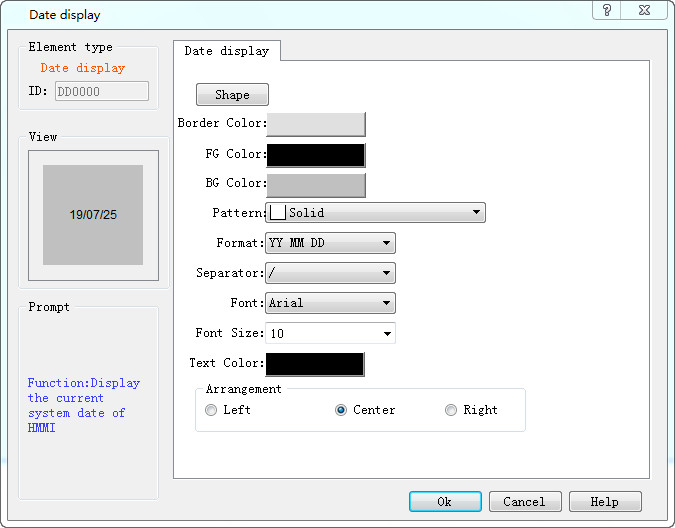Click the Pattern preview box next to Solid
The height and width of the screenshot is (528, 675).
(x=278, y=213)
